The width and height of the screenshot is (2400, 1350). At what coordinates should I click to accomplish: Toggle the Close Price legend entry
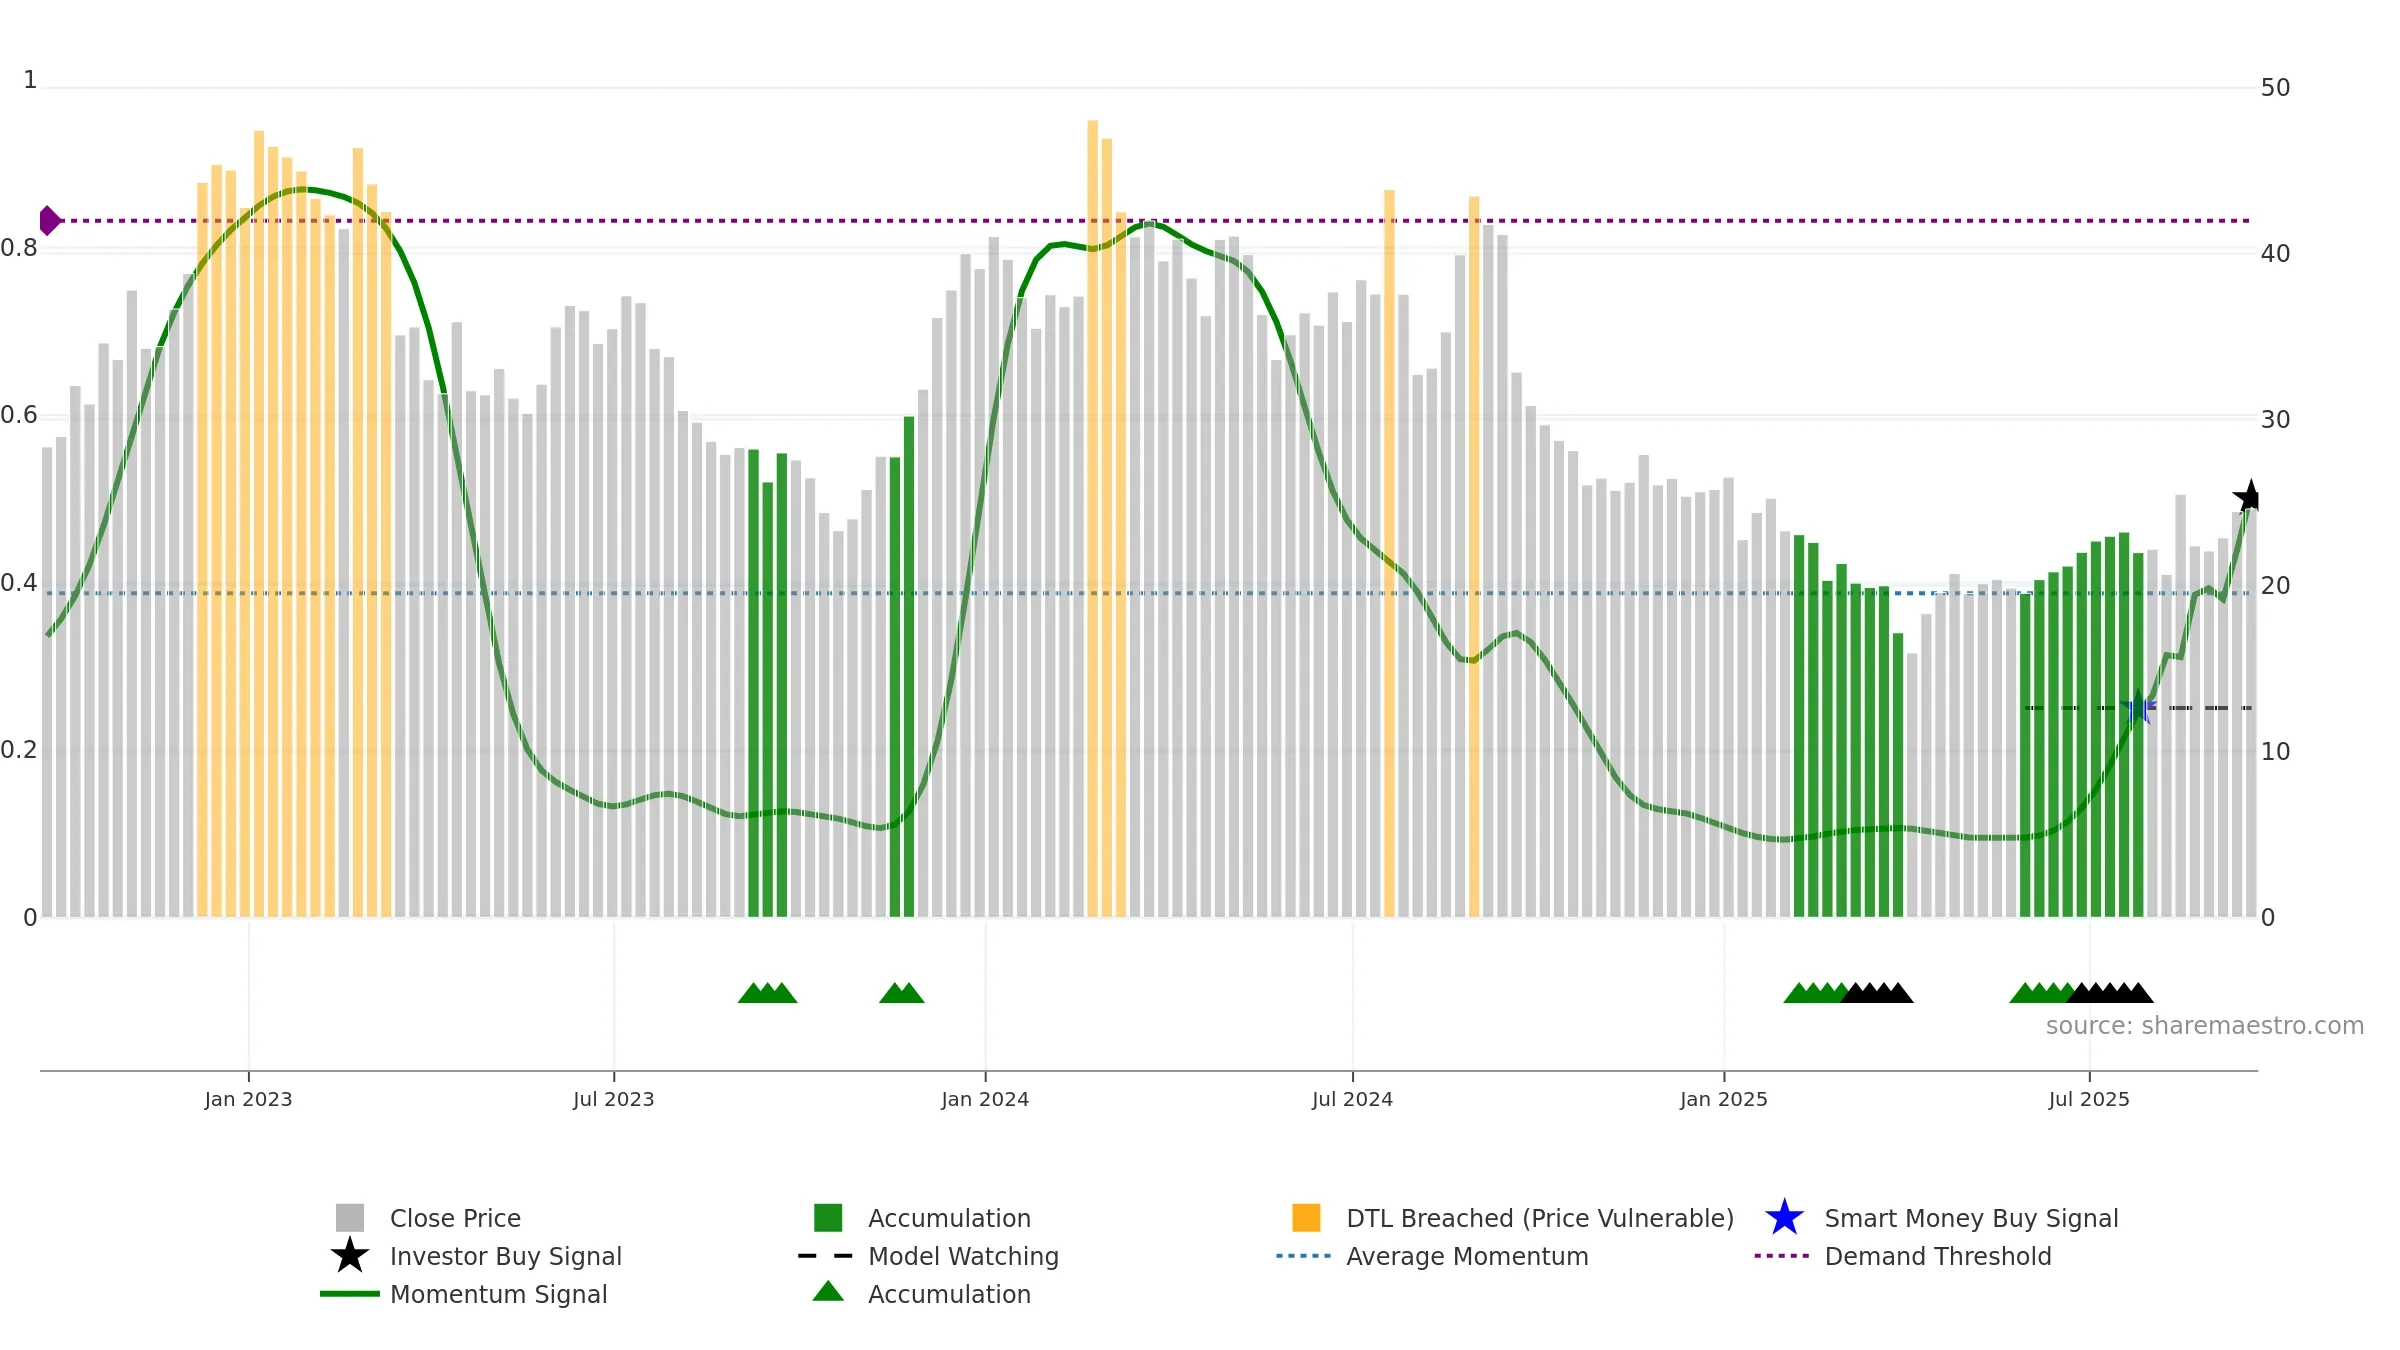tap(429, 1218)
